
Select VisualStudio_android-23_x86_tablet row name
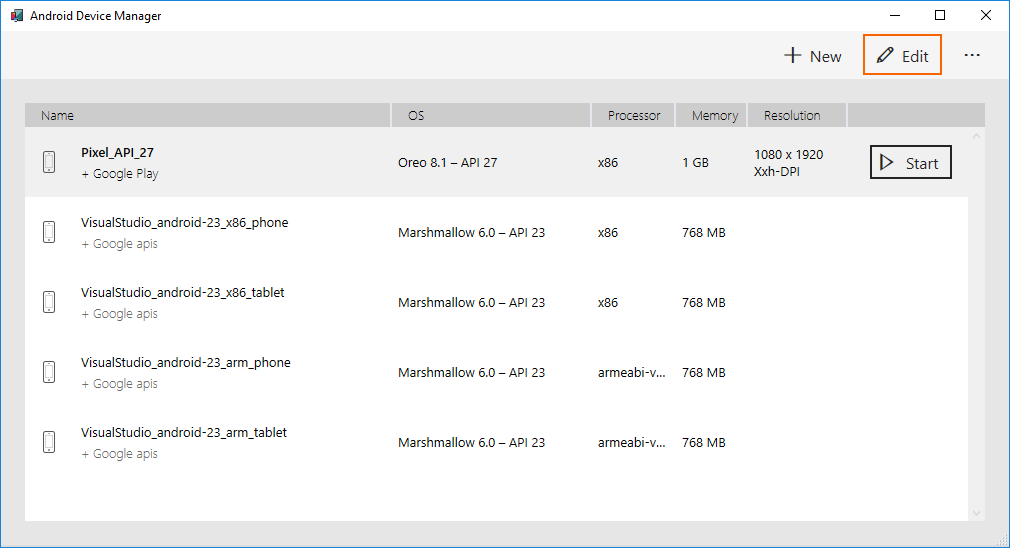coord(182,293)
